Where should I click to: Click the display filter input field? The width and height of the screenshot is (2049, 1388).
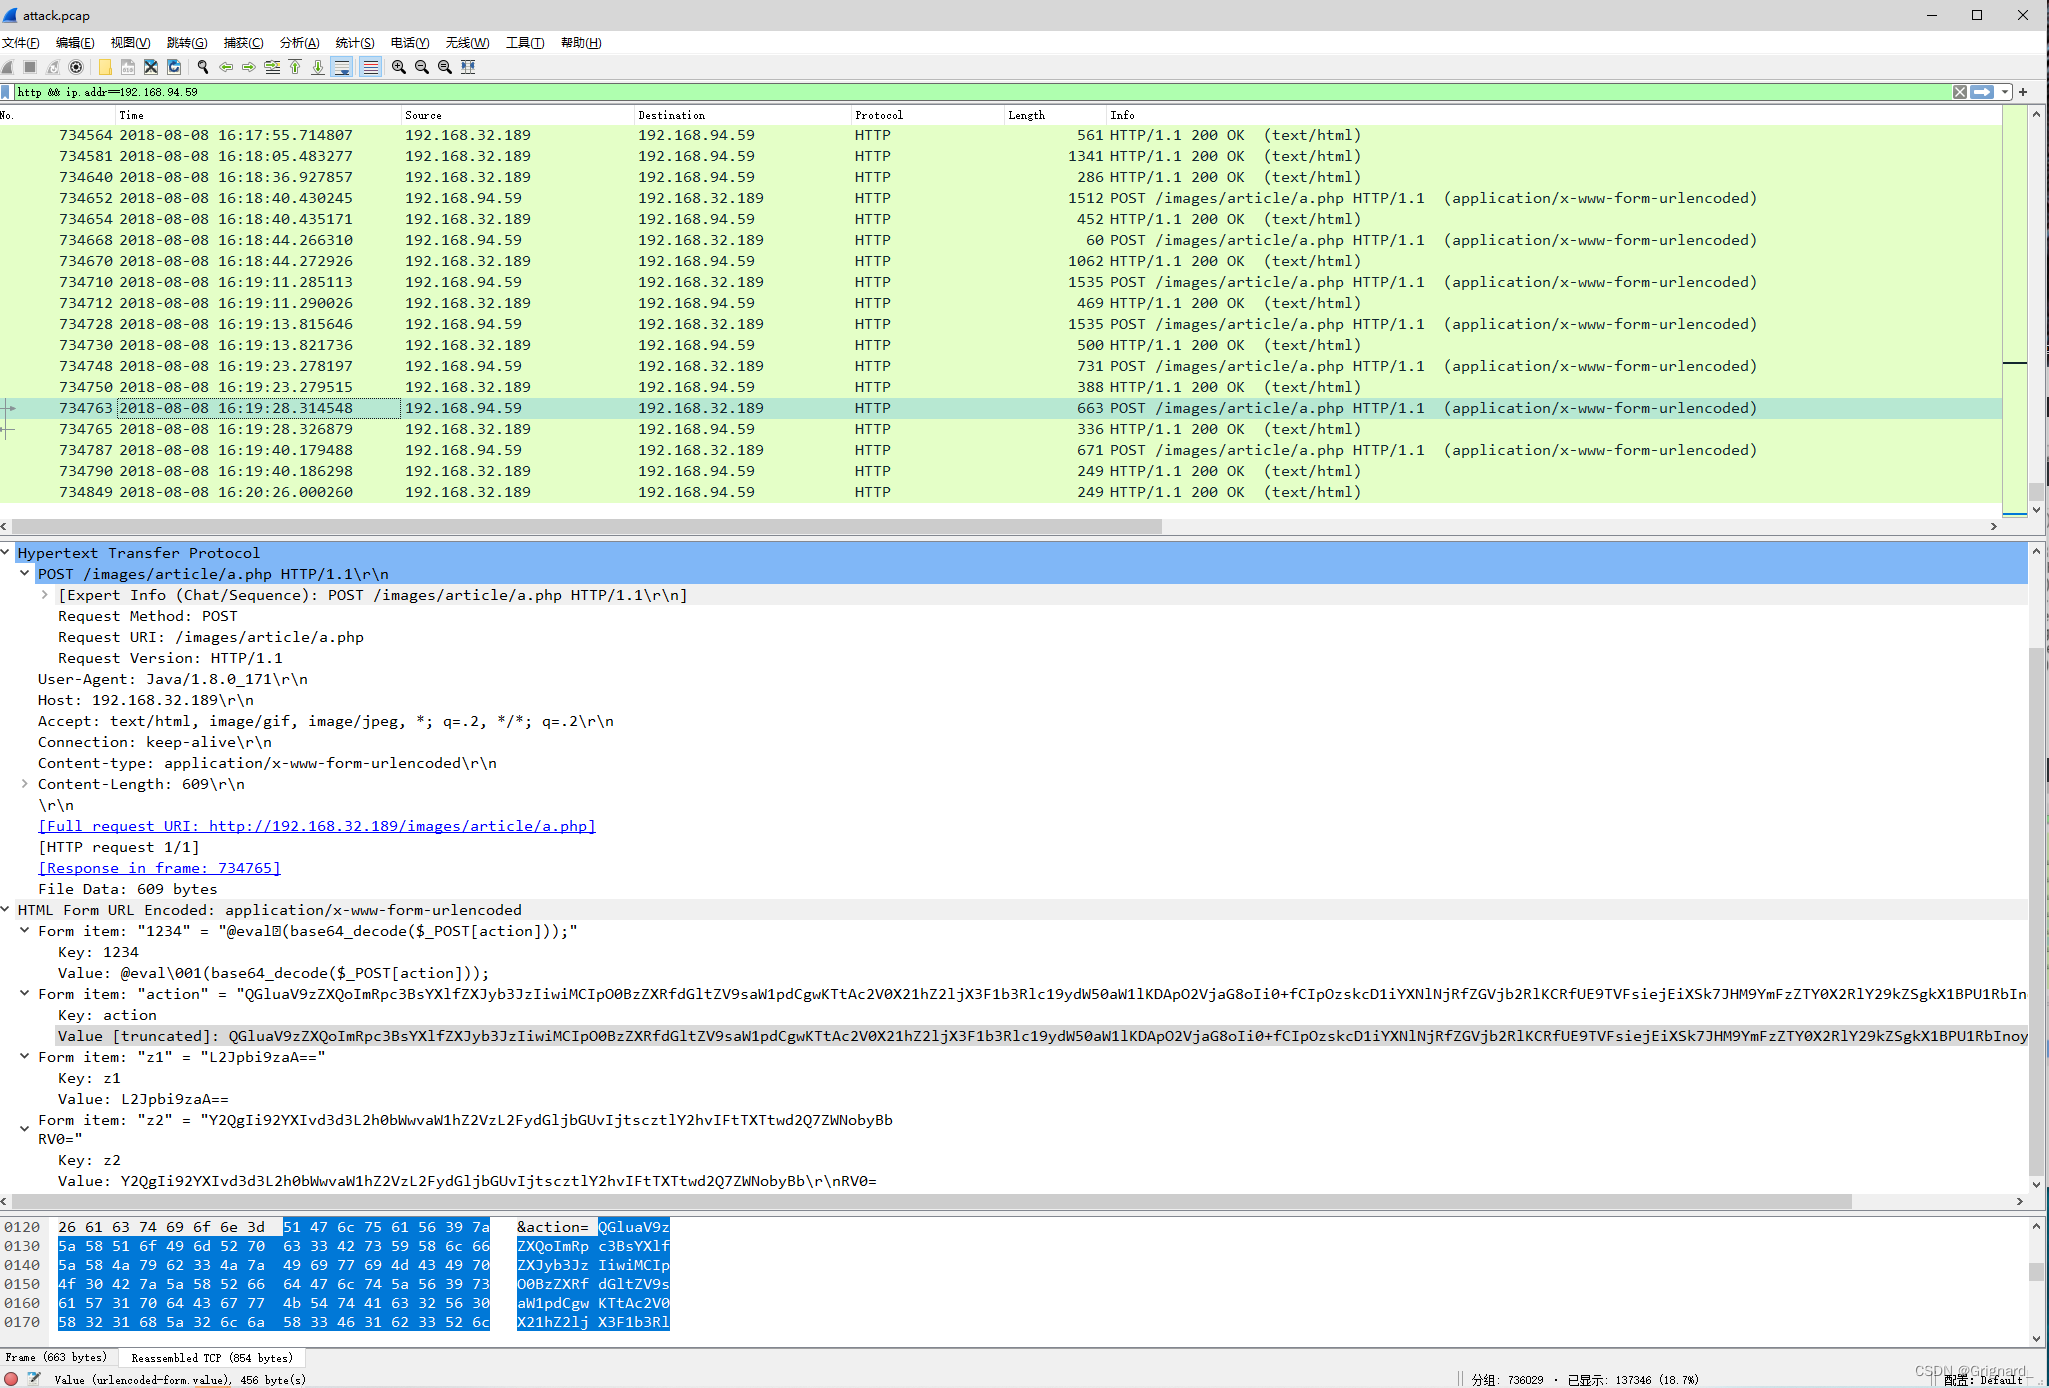tap(980, 92)
